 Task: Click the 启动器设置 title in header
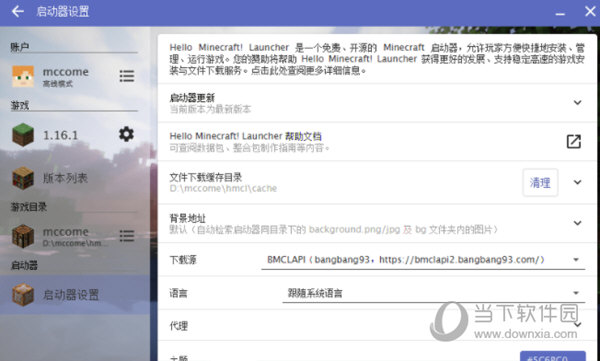click(63, 11)
